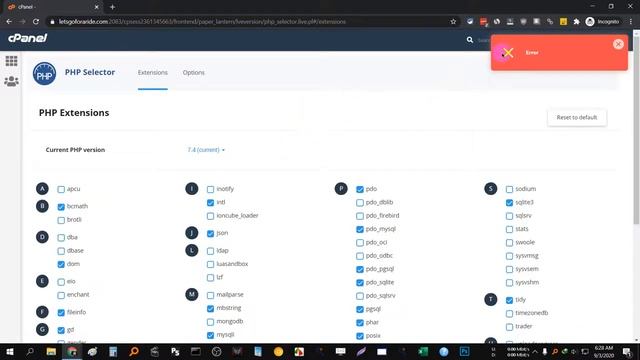The height and width of the screenshot is (360, 640).
Task: Click the browser address bar URL
Action: coord(202,22)
